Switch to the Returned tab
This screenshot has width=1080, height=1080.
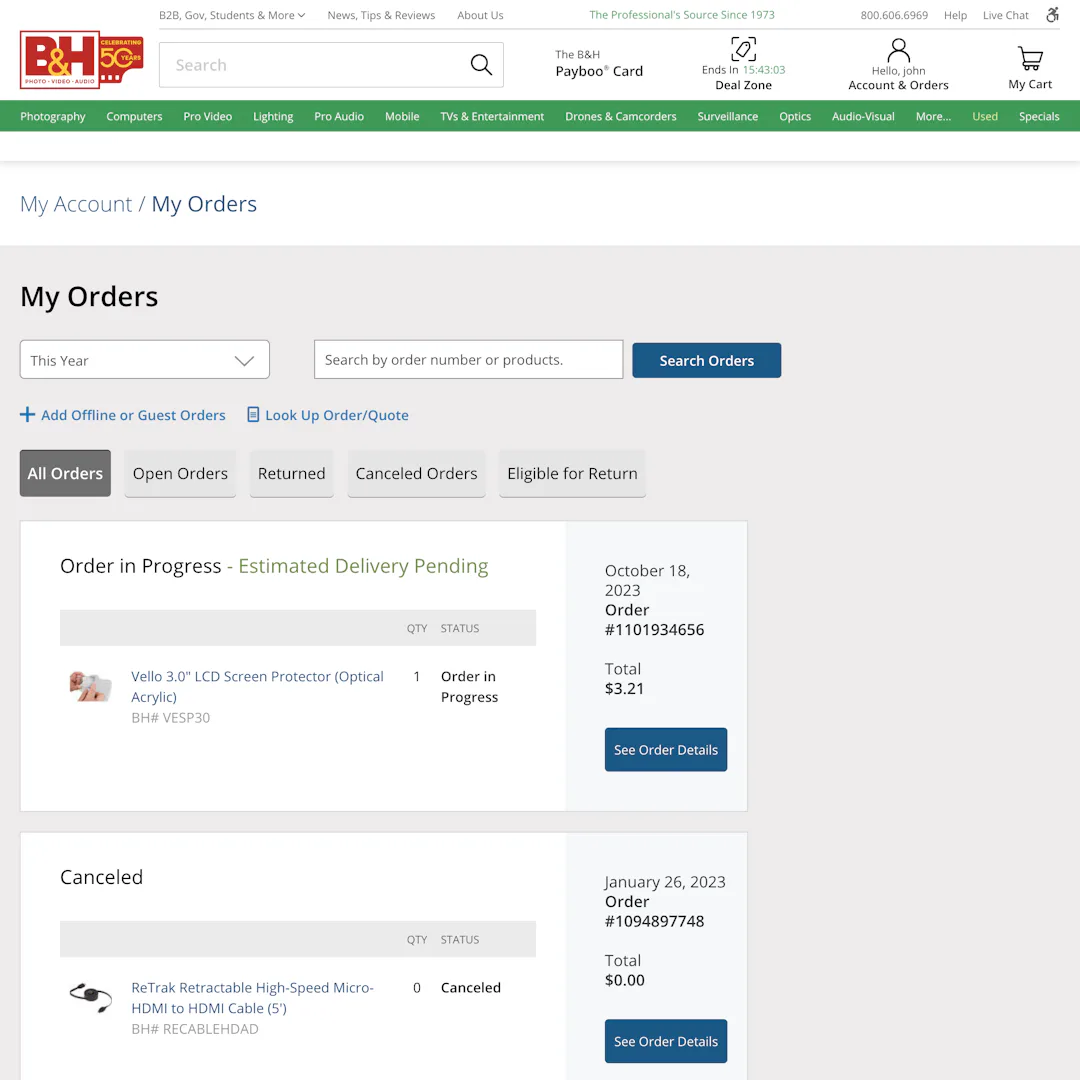tap(291, 473)
